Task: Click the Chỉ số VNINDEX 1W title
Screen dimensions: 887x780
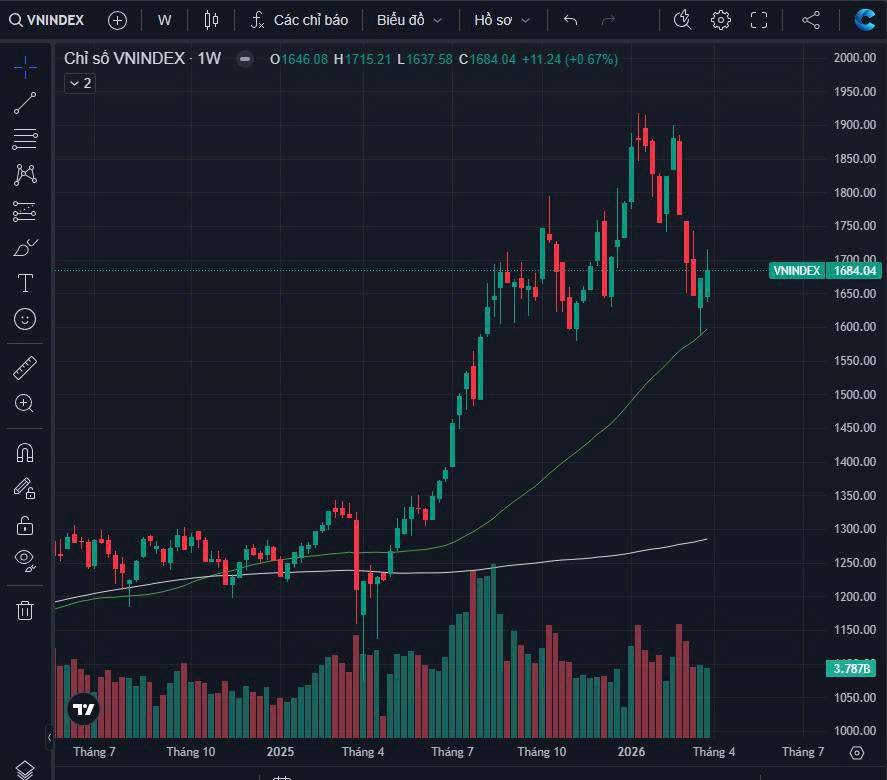Action: [143, 58]
